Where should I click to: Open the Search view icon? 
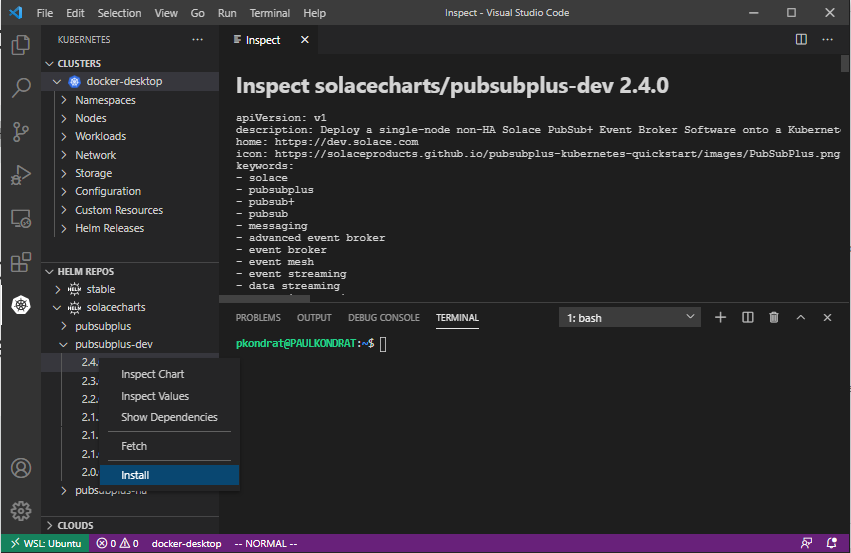(20, 88)
